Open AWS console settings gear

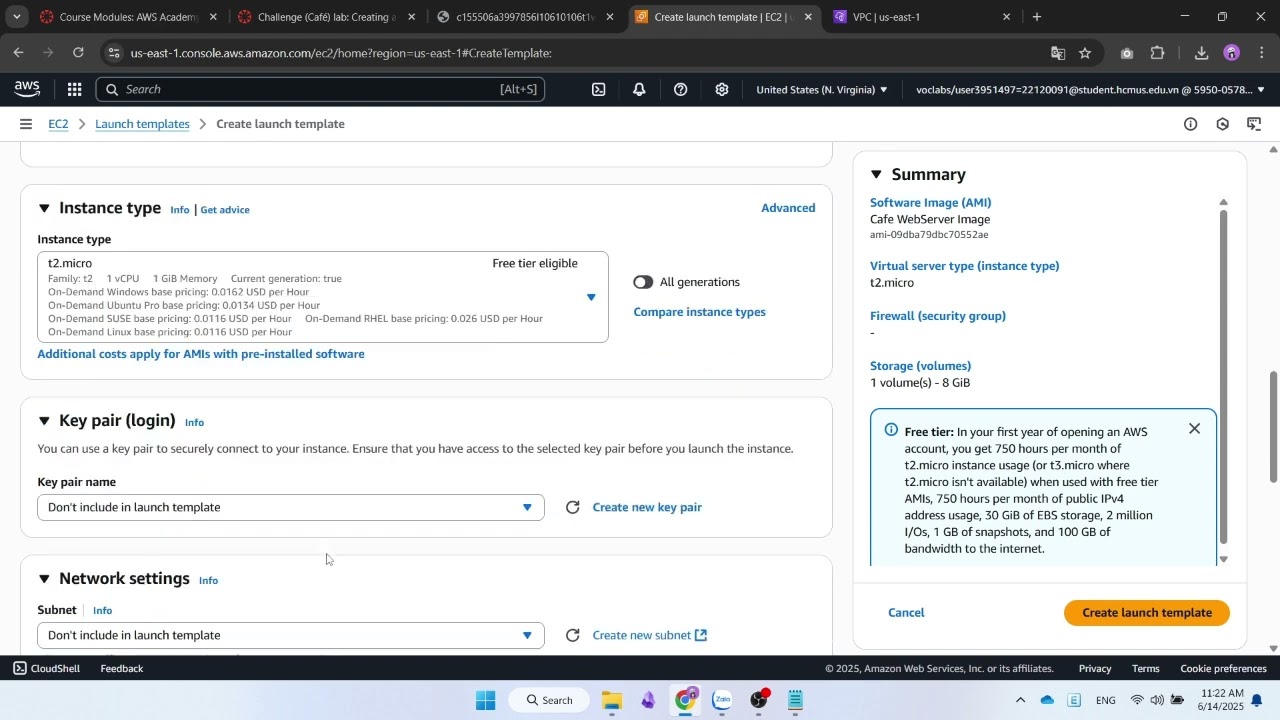click(722, 89)
